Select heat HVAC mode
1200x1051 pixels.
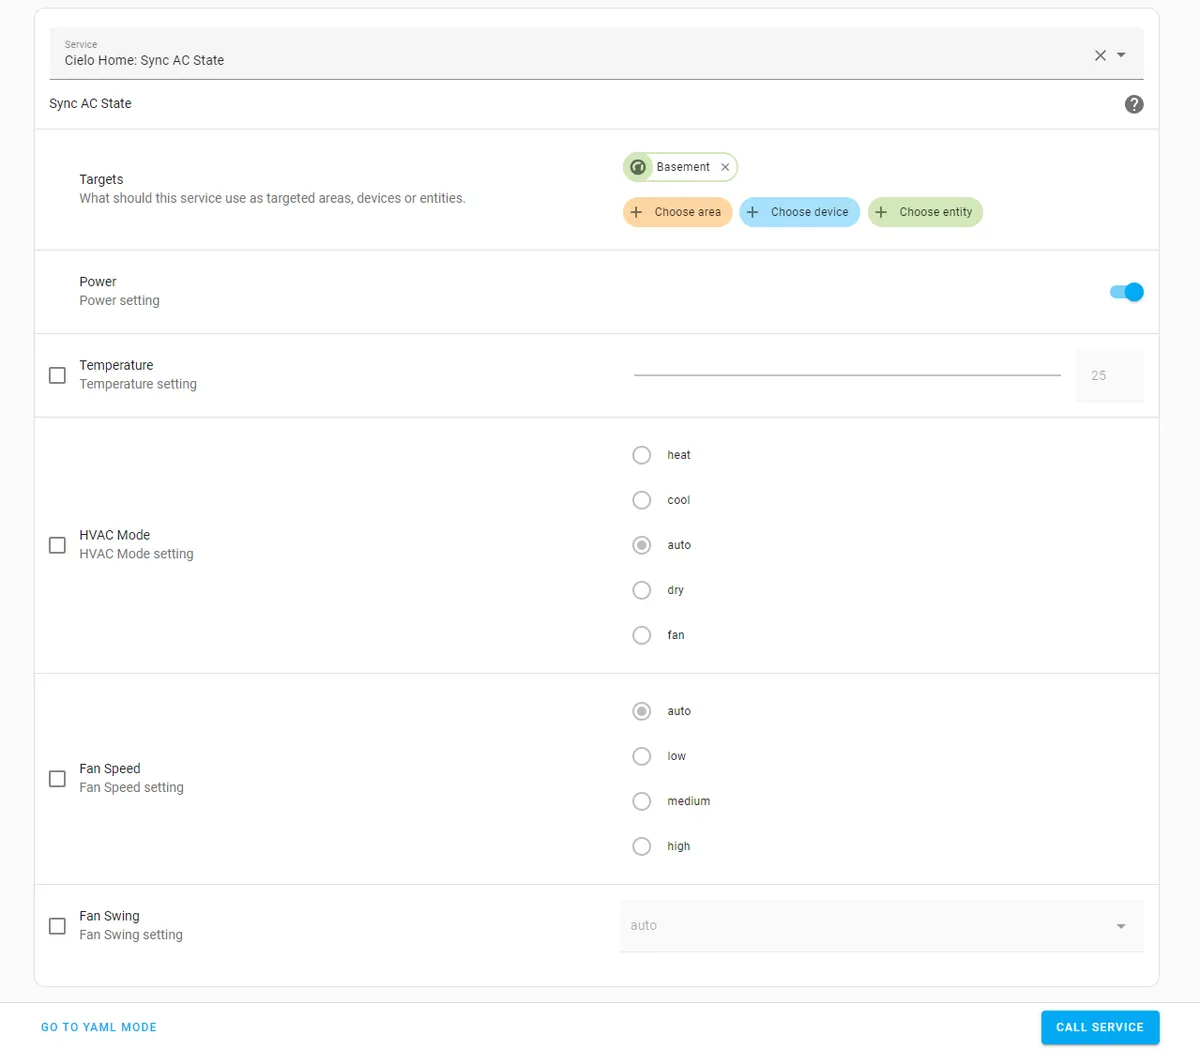click(x=642, y=455)
